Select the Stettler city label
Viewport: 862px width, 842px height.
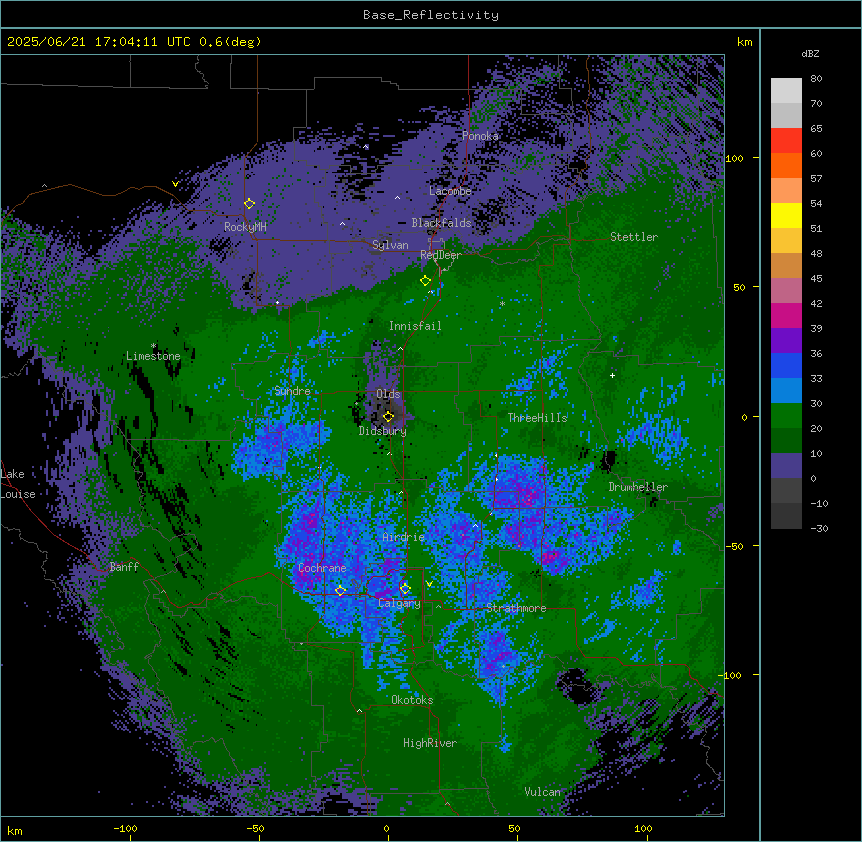[x=634, y=237]
